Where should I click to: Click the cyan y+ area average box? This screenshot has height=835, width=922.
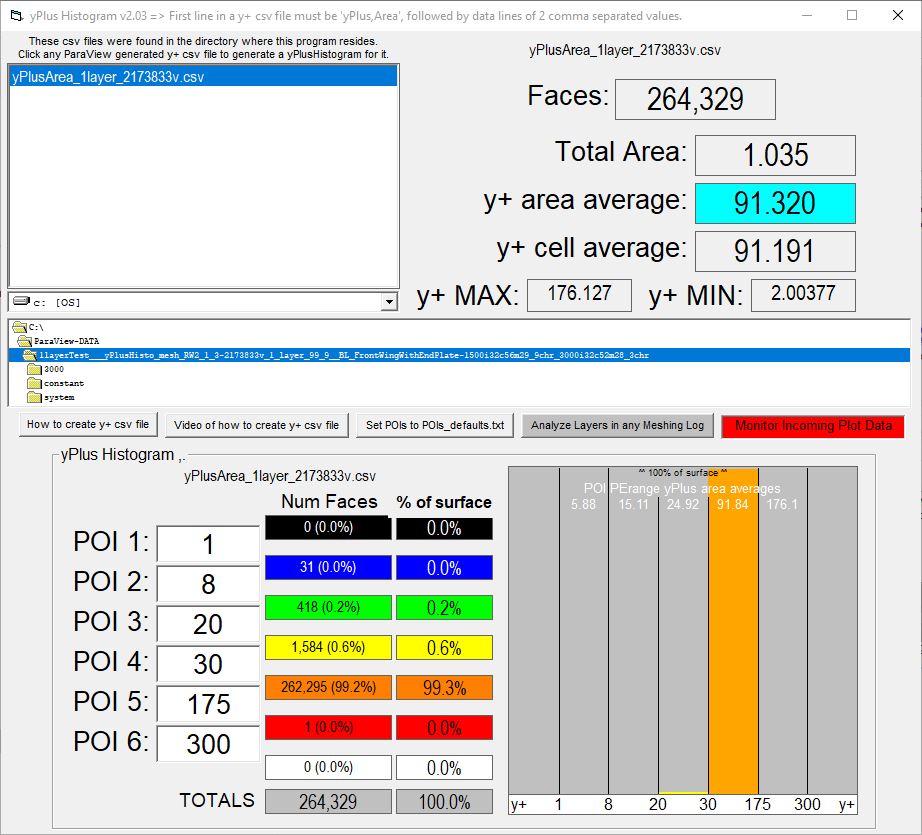click(775, 203)
